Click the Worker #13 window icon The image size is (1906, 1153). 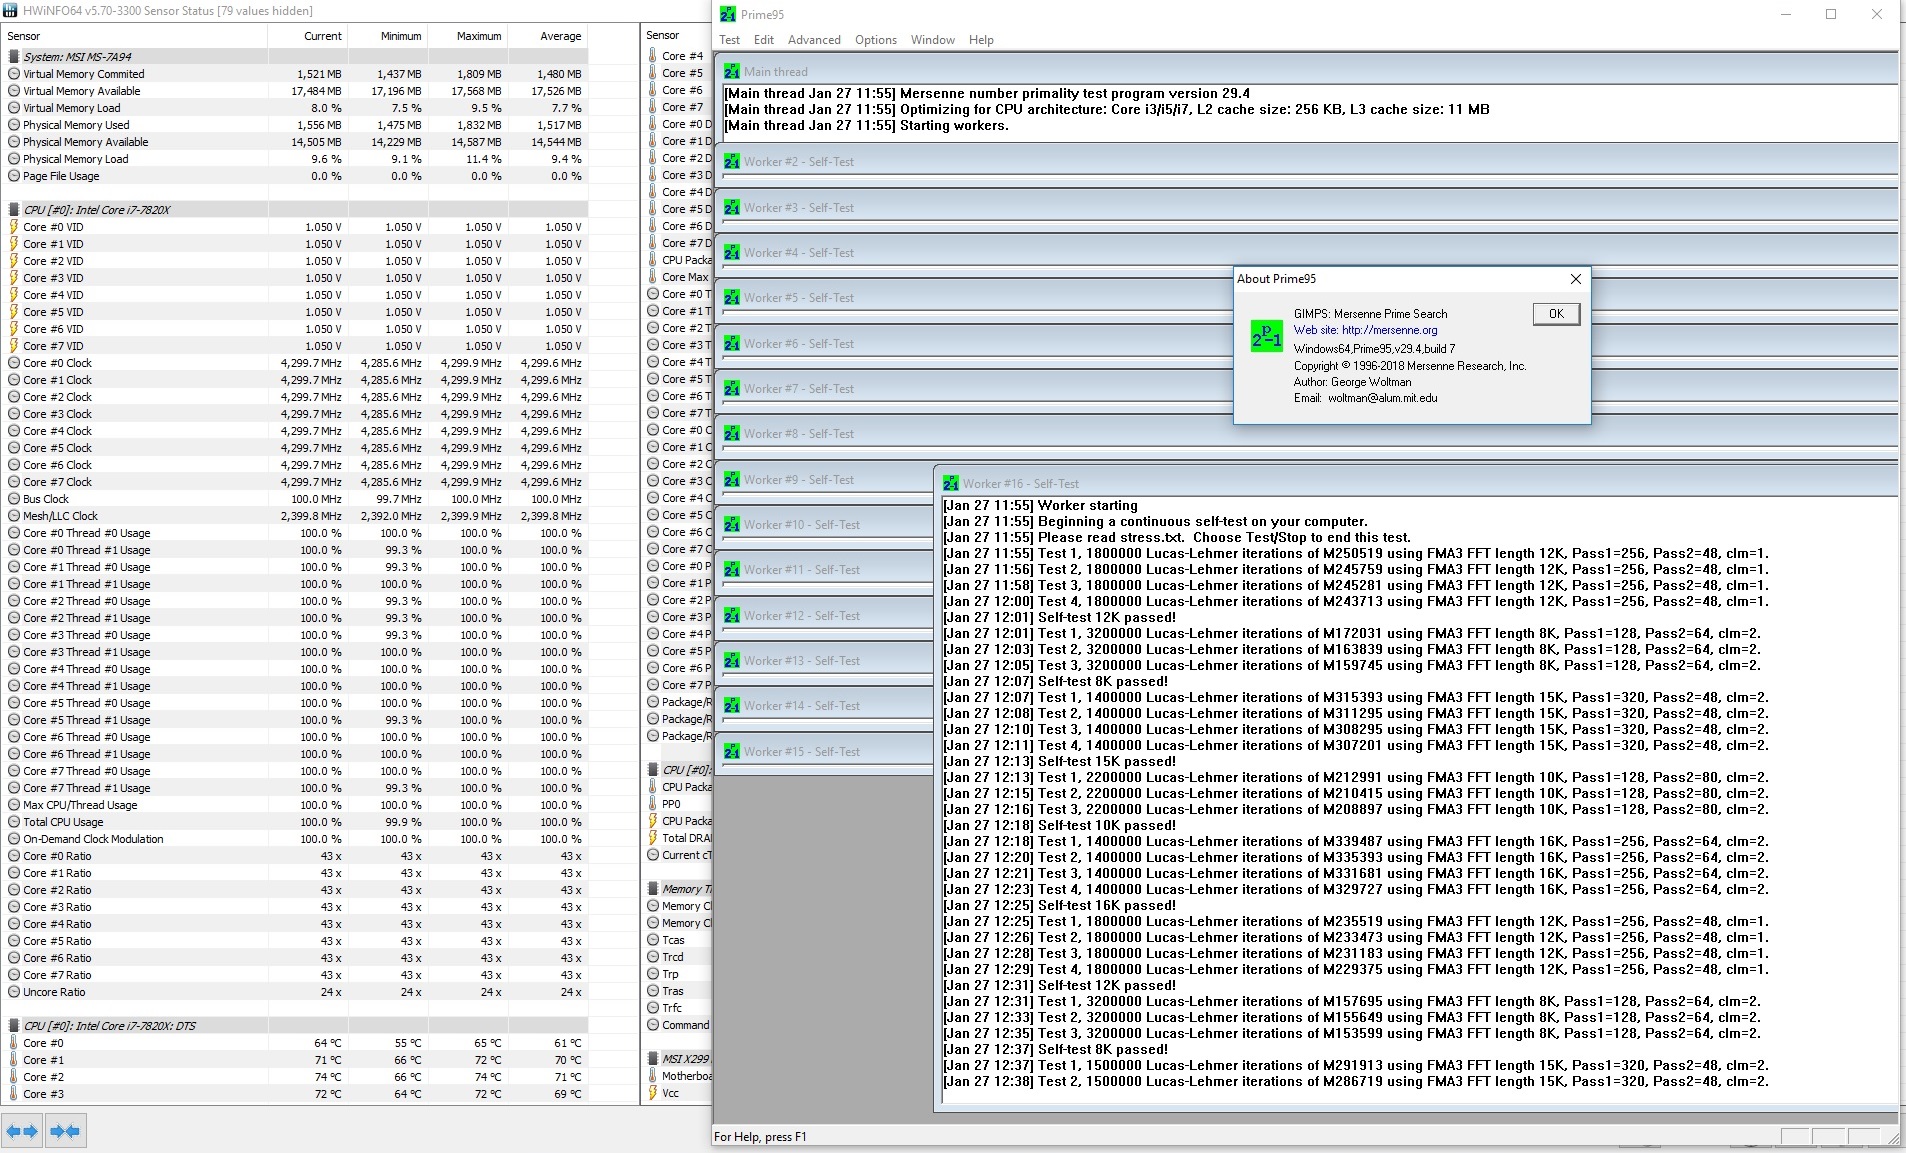point(732,660)
